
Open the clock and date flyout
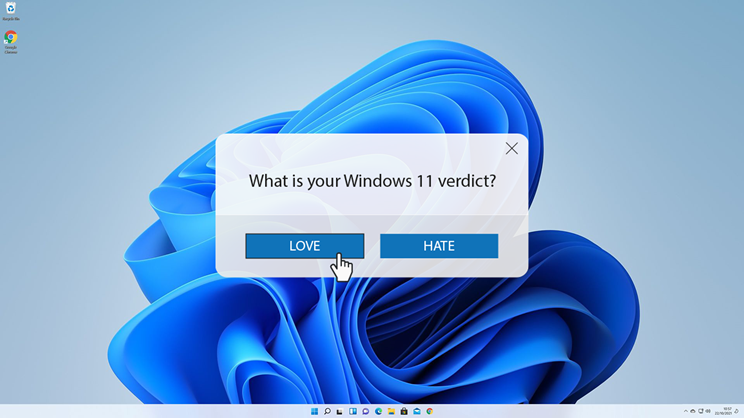[724, 411]
